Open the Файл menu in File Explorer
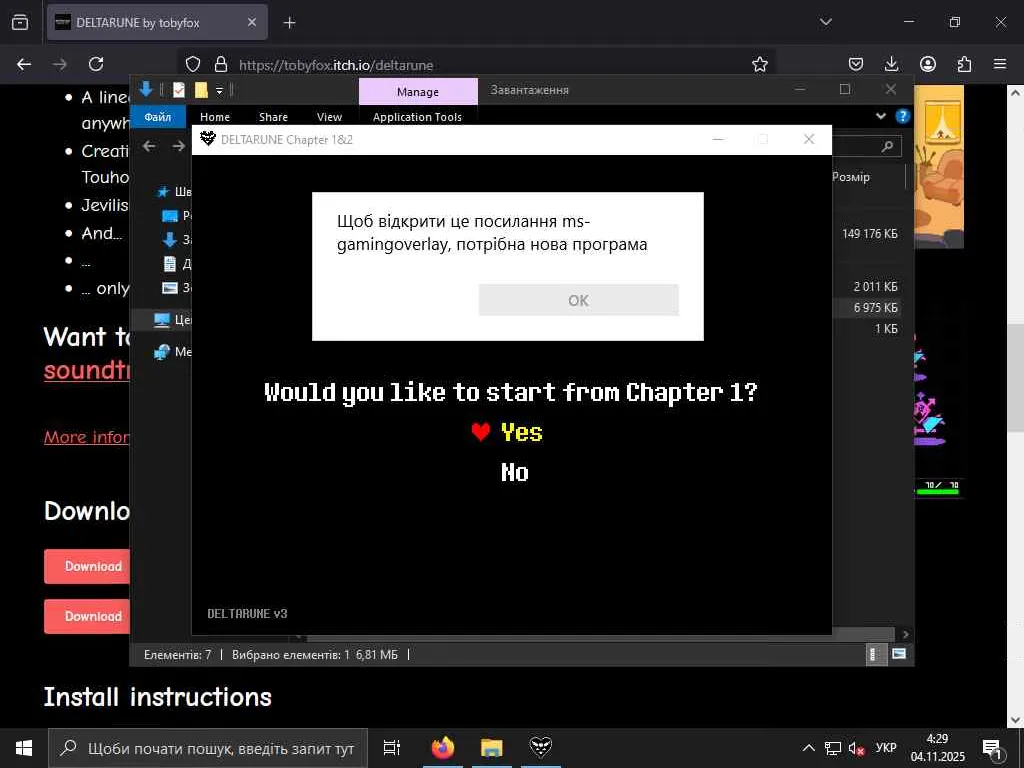The image size is (1024, 768). (x=157, y=117)
